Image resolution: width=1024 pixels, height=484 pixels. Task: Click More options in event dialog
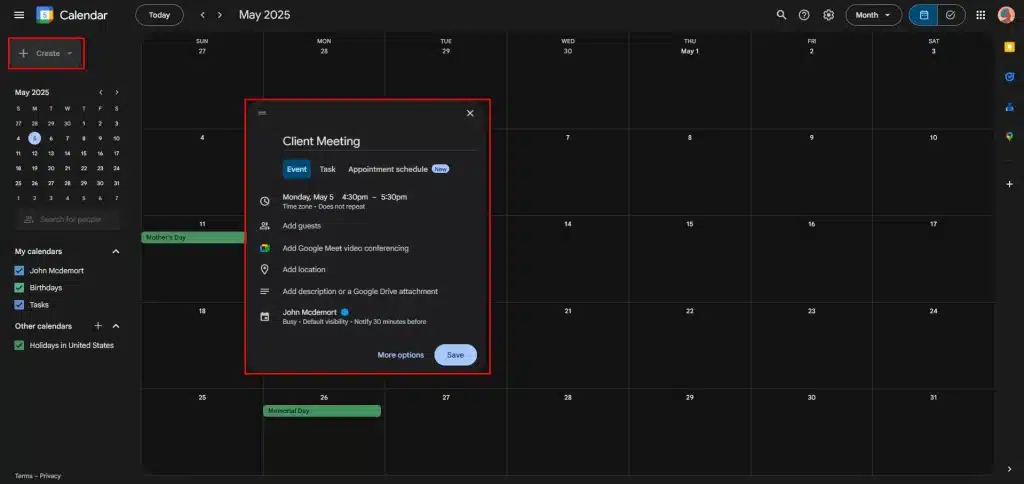400,355
